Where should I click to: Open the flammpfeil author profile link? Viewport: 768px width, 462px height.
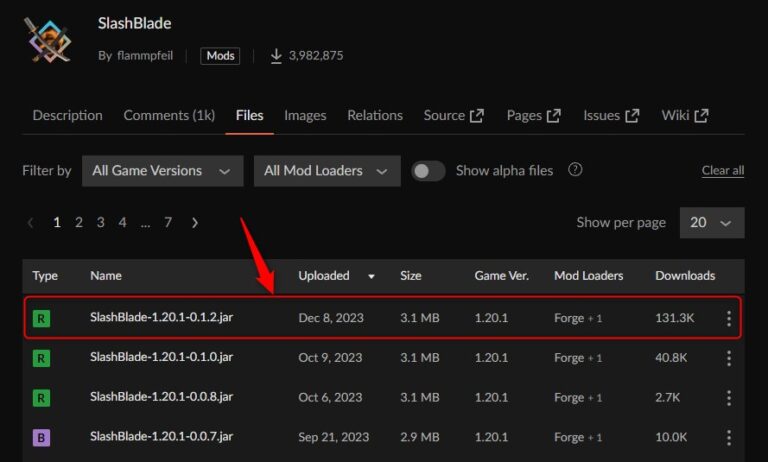click(x=145, y=56)
